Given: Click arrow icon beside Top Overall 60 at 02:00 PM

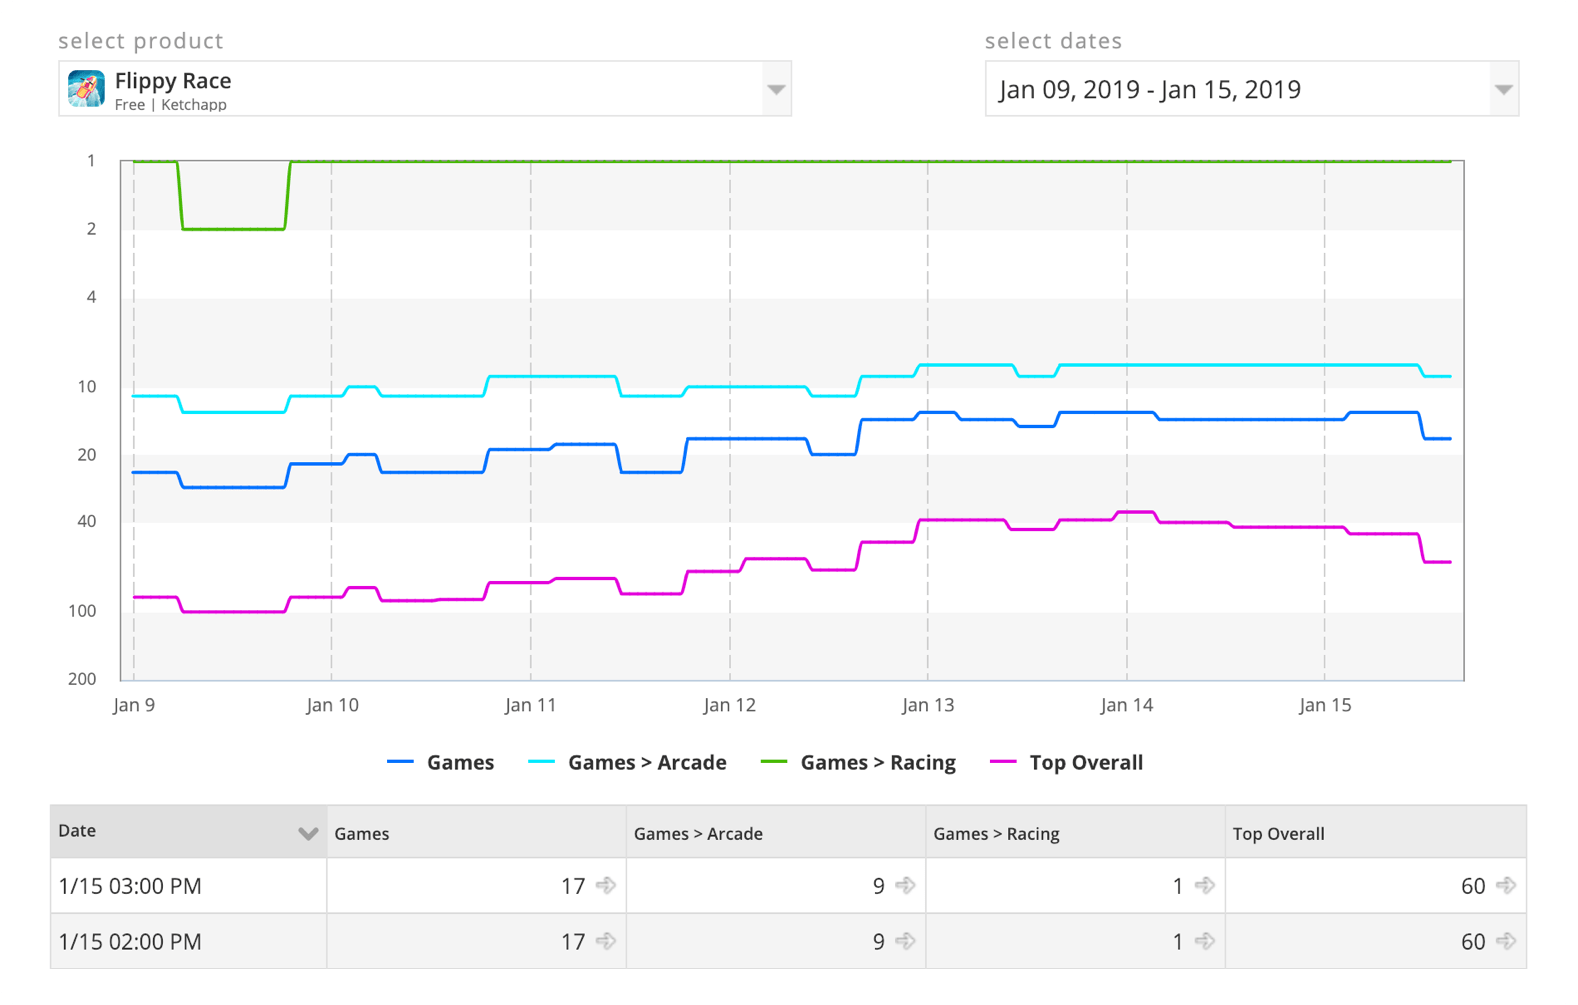Looking at the screenshot, I should pyautogui.click(x=1505, y=941).
